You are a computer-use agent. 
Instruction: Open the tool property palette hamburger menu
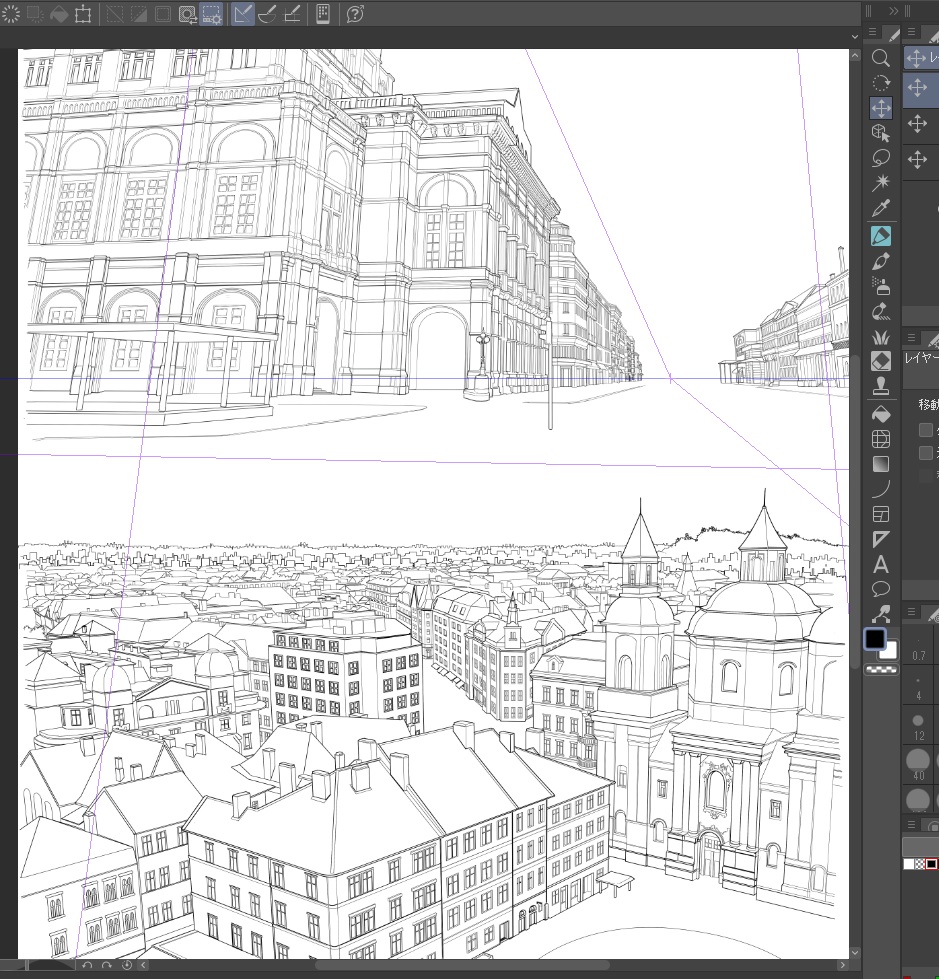click(x=912, y=338)
